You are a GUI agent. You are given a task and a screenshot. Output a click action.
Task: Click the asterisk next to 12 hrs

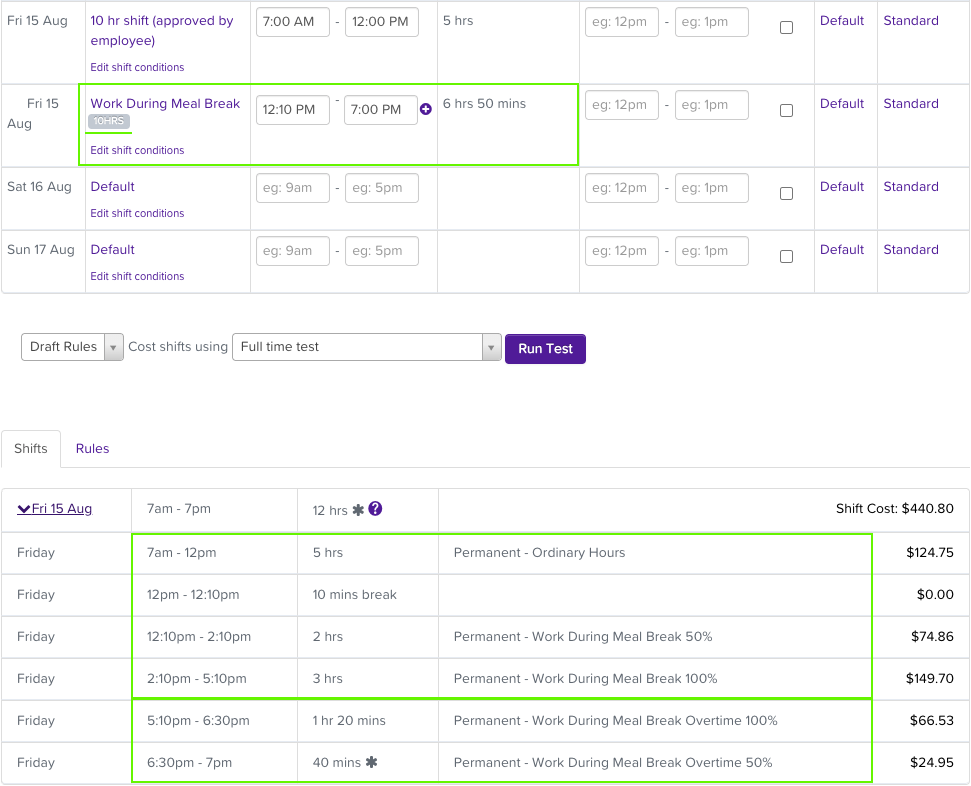358,510
